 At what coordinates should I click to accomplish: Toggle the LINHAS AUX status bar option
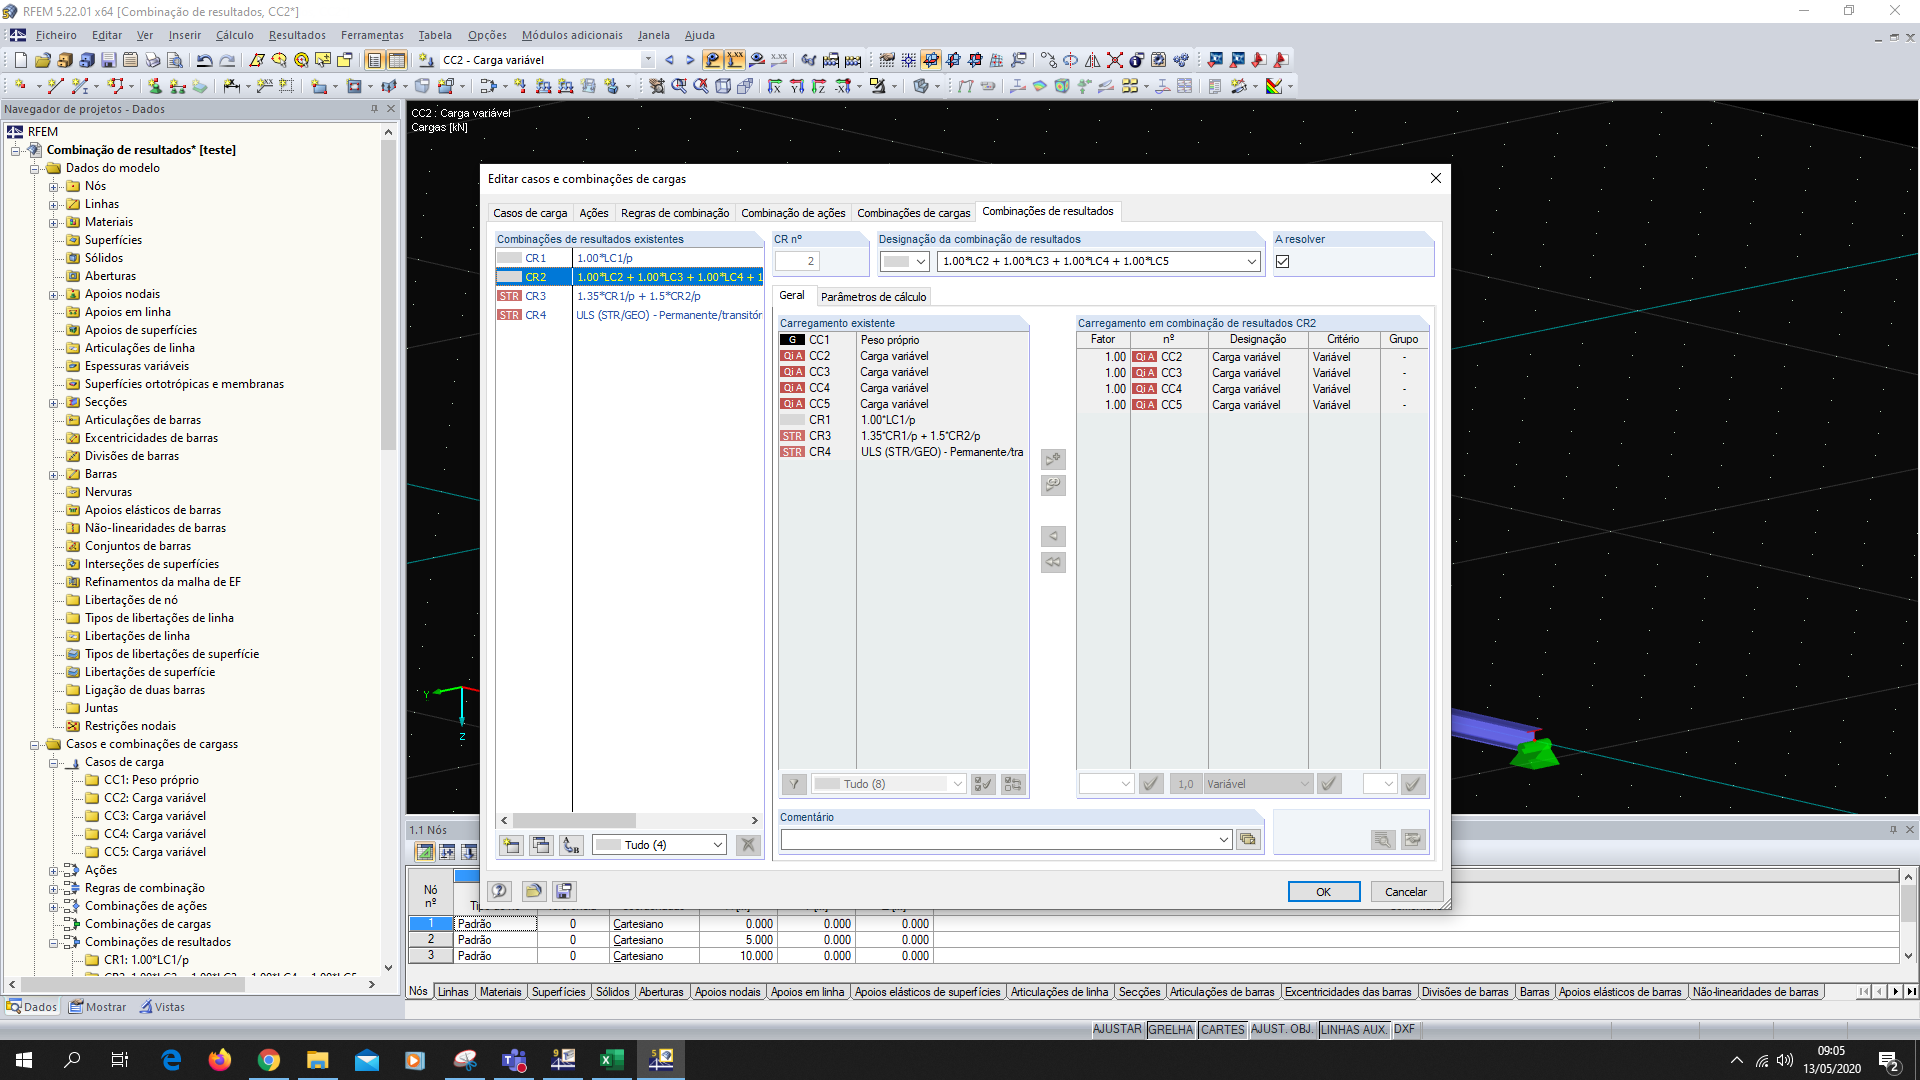coord(1352,1029)
